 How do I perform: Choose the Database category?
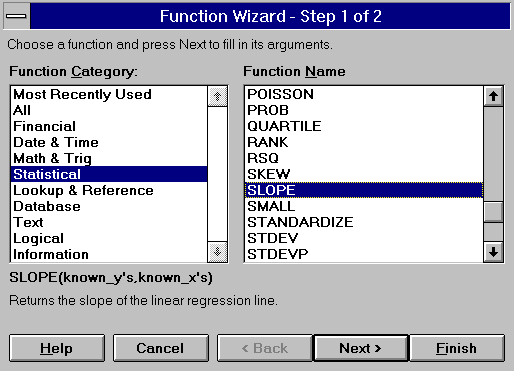tap(109, 206)
